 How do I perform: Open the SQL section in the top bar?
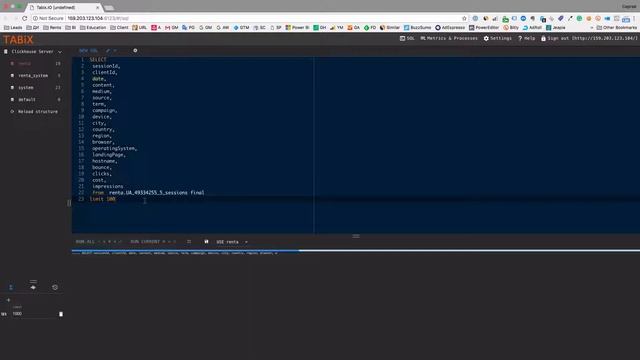point(407,38)
